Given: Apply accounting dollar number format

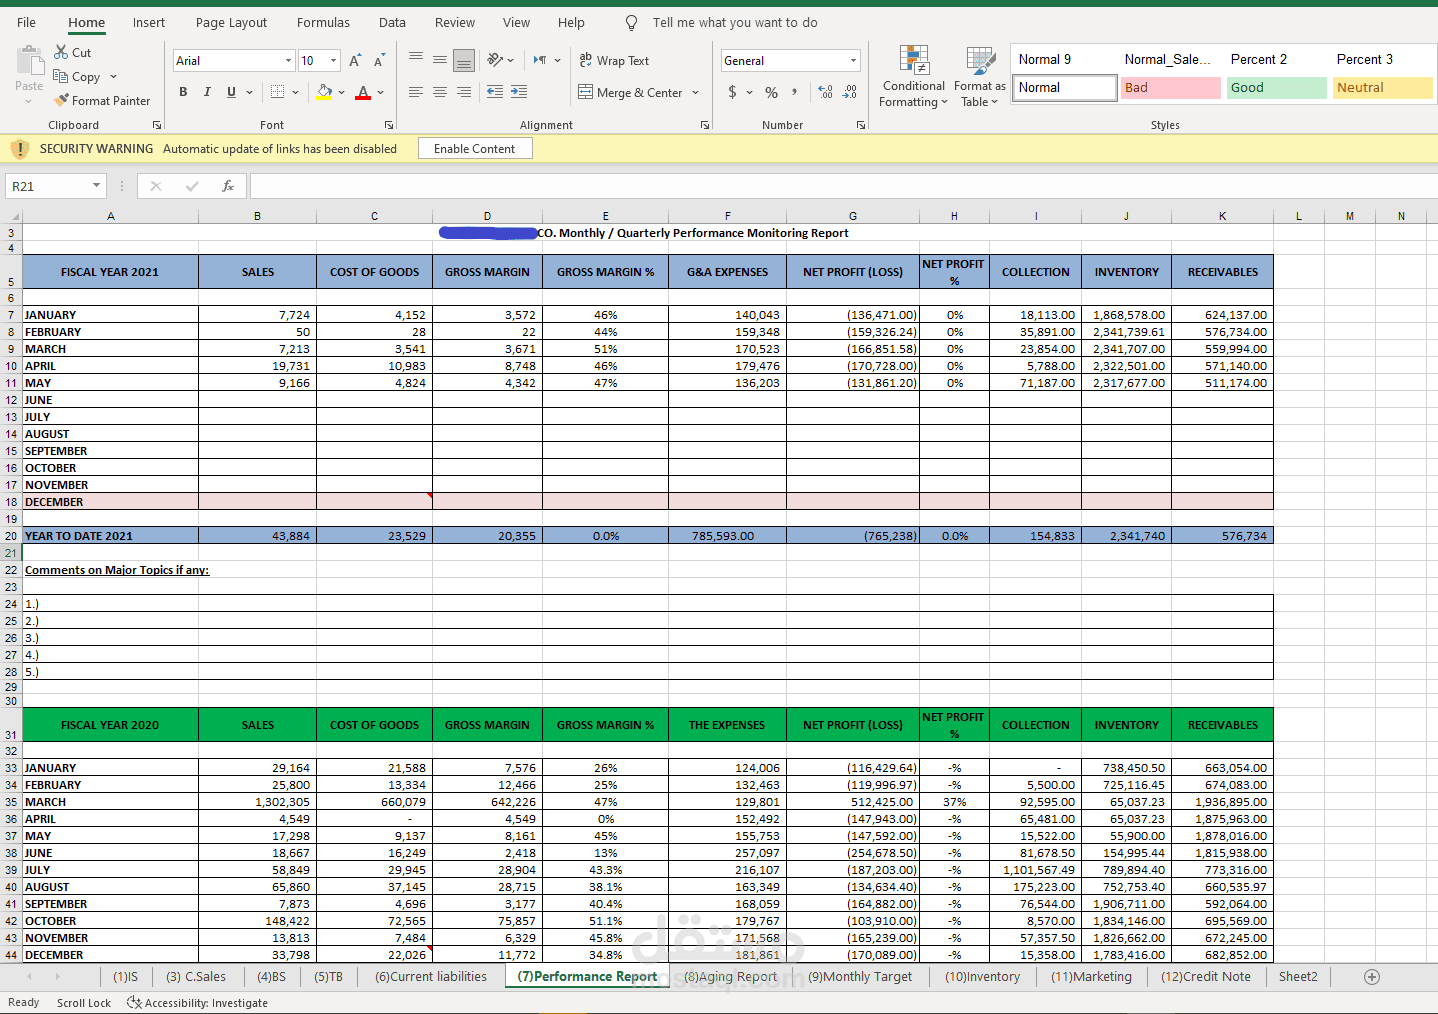Looking at the screenshot, I should click(733, 92).
